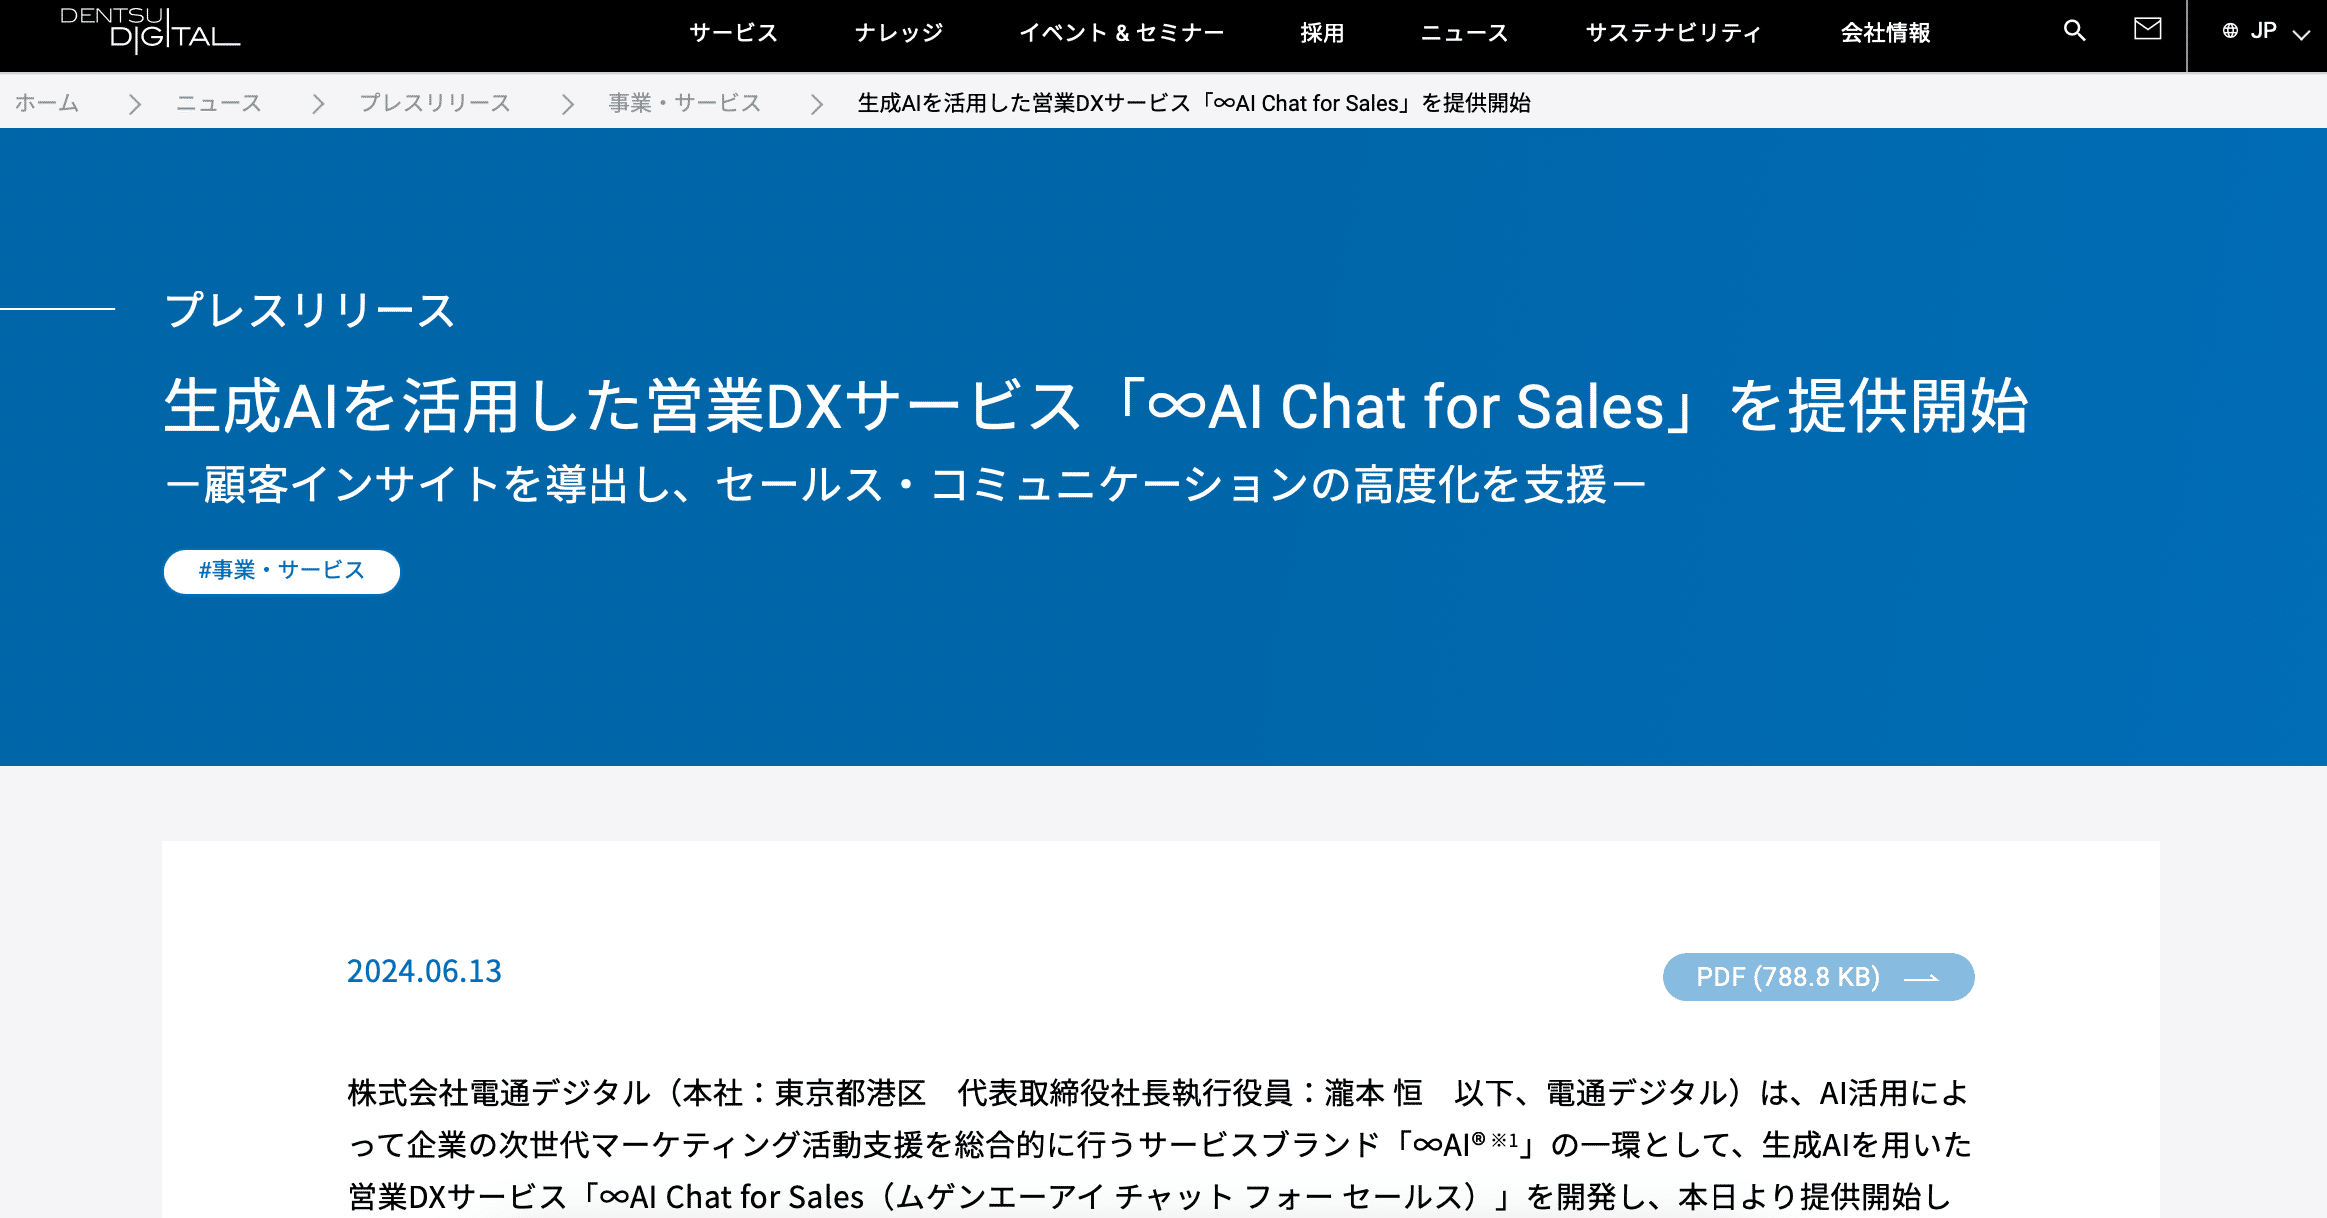Click the date text 2024.06.13
The height and width of the screenshot is (1218, 2327).
(x=424, y=971)
